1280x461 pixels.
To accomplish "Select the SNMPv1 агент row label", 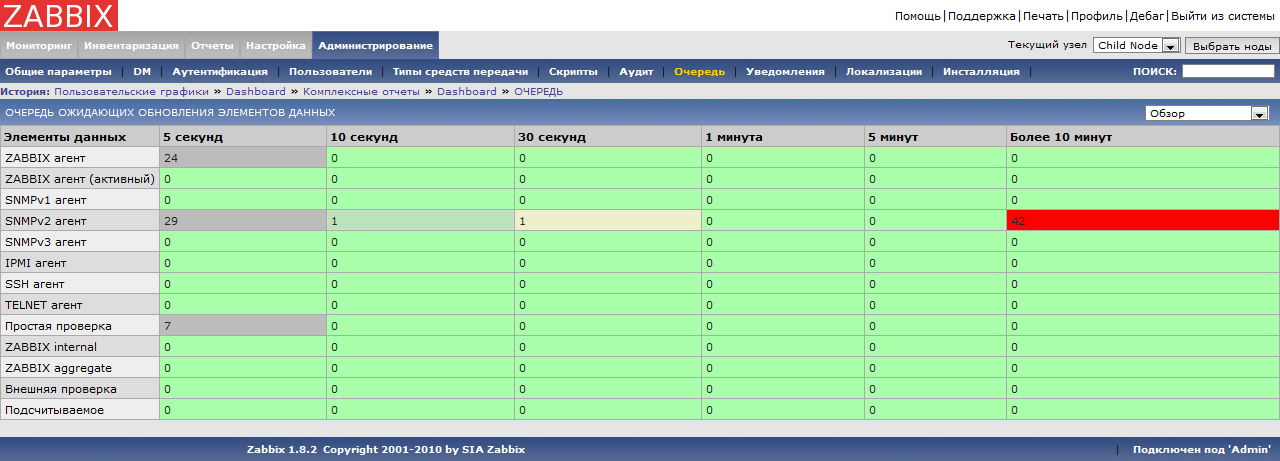I will (x=46, y=200).
